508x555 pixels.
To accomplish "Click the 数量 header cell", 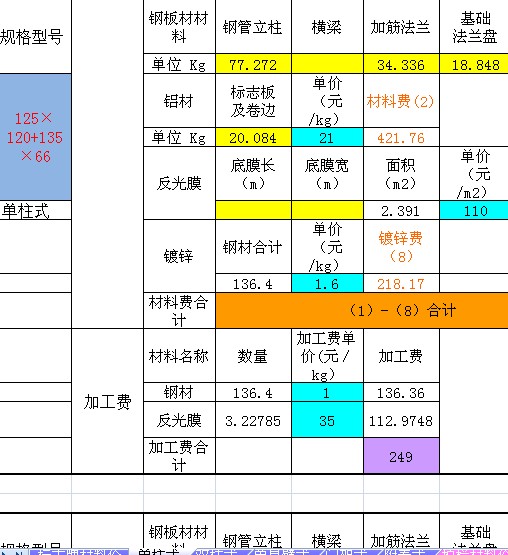I will click(x=253, y=356).
